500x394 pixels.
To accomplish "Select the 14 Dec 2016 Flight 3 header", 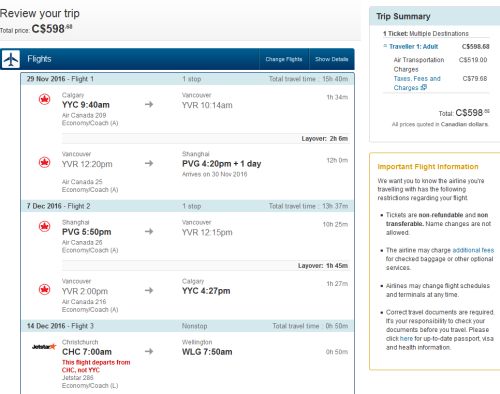I will pyautogui.click(x=187, y=326).
